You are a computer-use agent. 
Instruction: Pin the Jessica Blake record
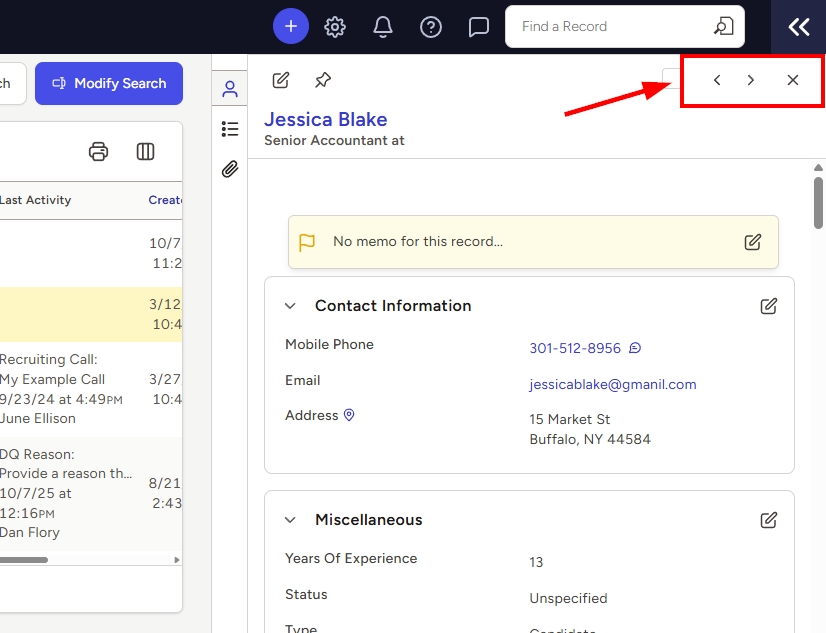[x=322, y=80]
